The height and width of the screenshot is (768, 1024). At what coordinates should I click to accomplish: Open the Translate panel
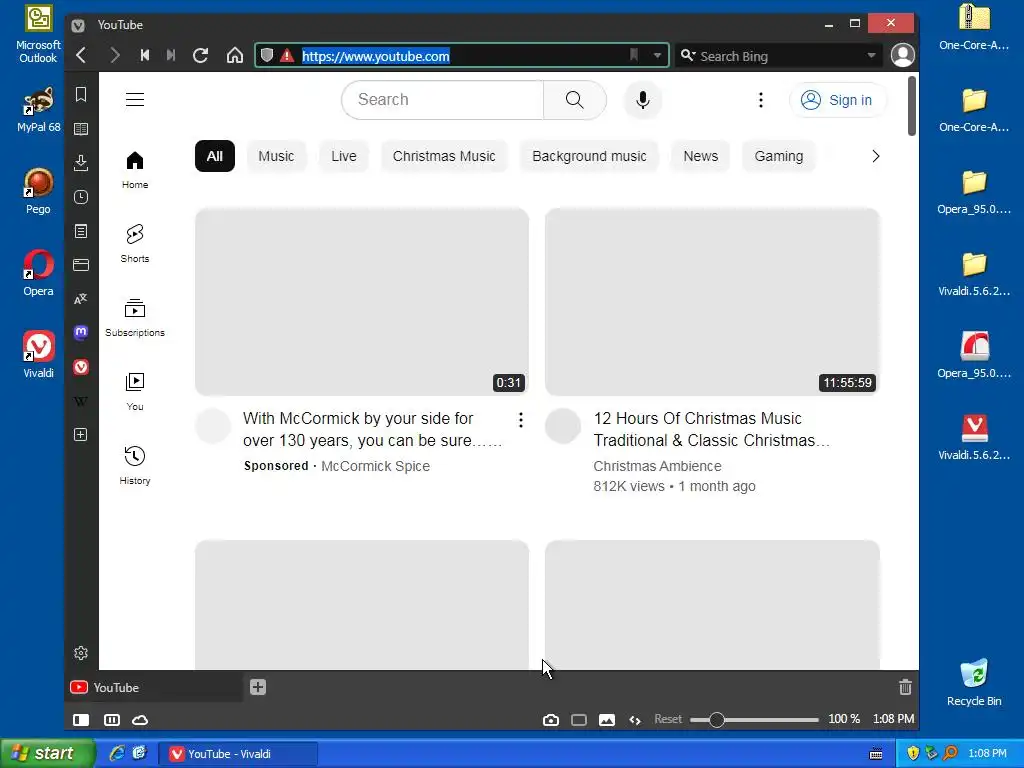[81, 299]
